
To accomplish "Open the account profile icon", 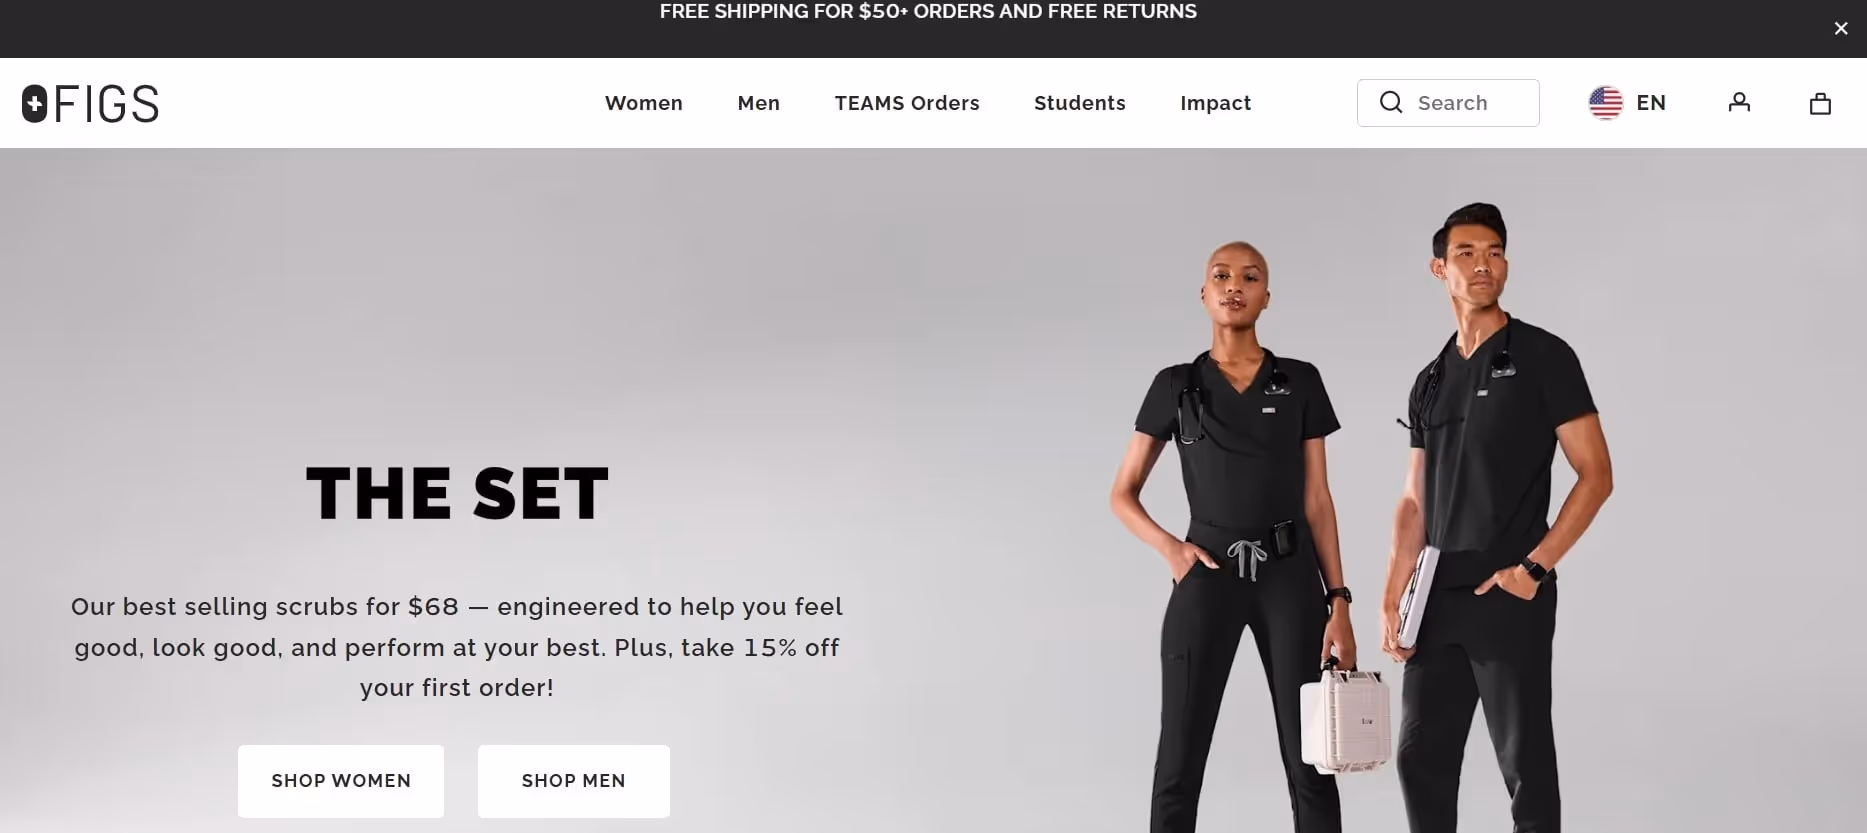I will tap(1739, 102).
